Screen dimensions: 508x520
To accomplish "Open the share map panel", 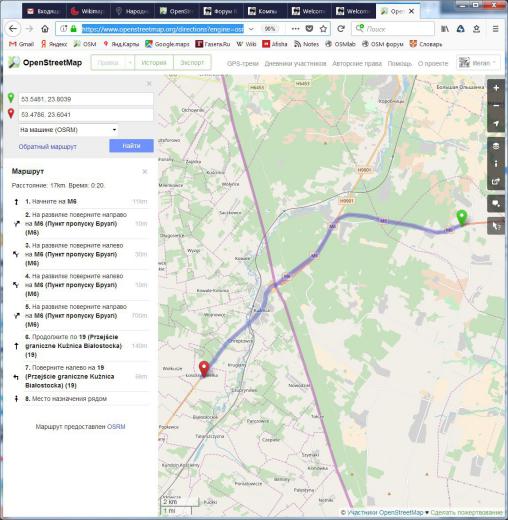I will pos(496,181).
